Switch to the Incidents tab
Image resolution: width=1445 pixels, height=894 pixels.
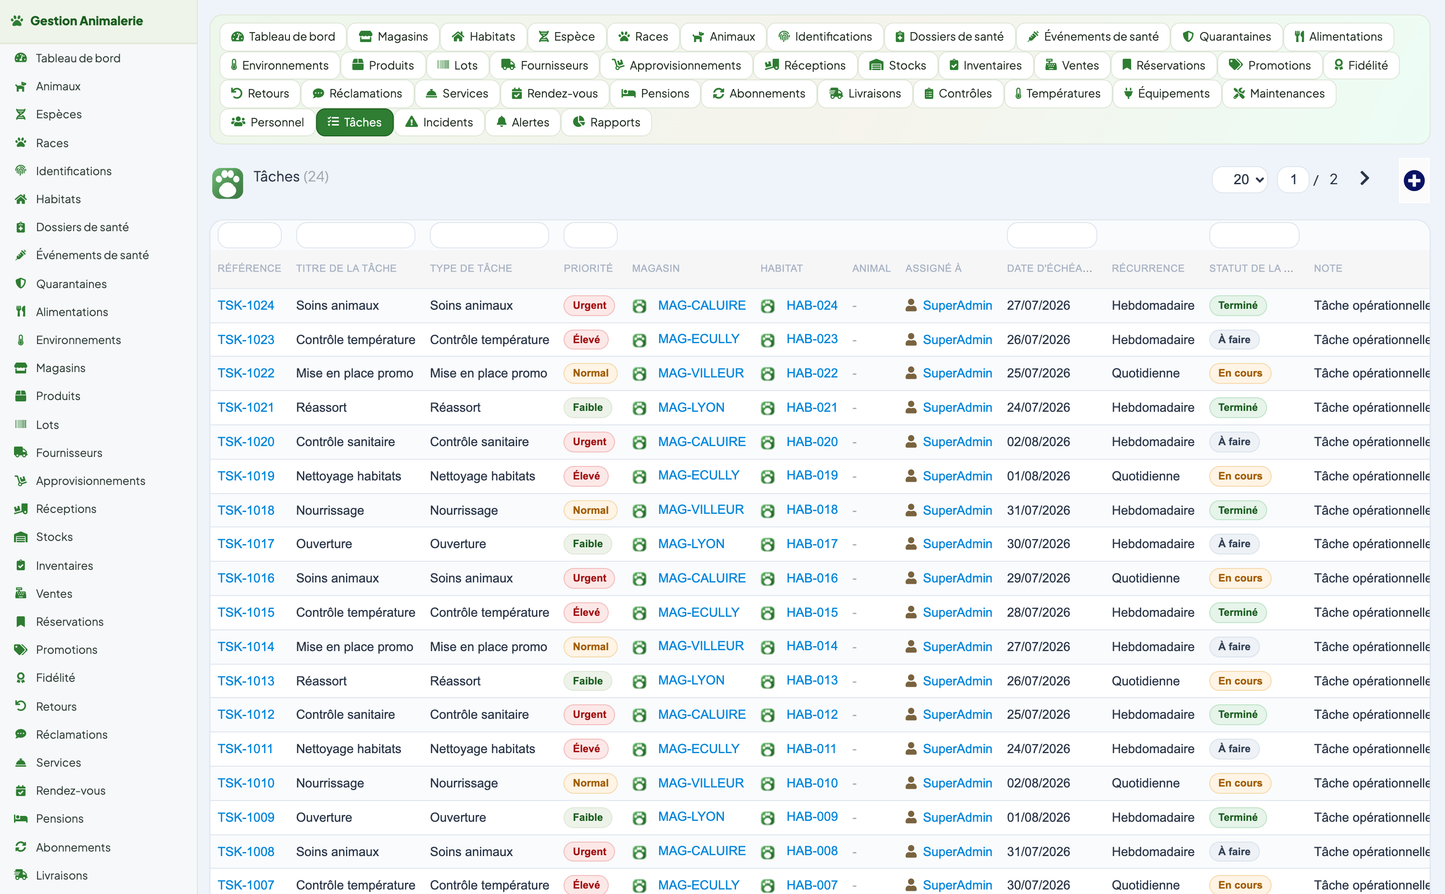pos(439,122)
